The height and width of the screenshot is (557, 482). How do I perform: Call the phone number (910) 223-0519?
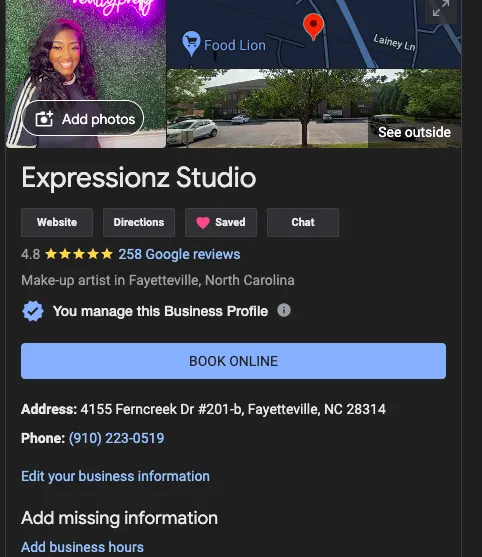(117, 438)
